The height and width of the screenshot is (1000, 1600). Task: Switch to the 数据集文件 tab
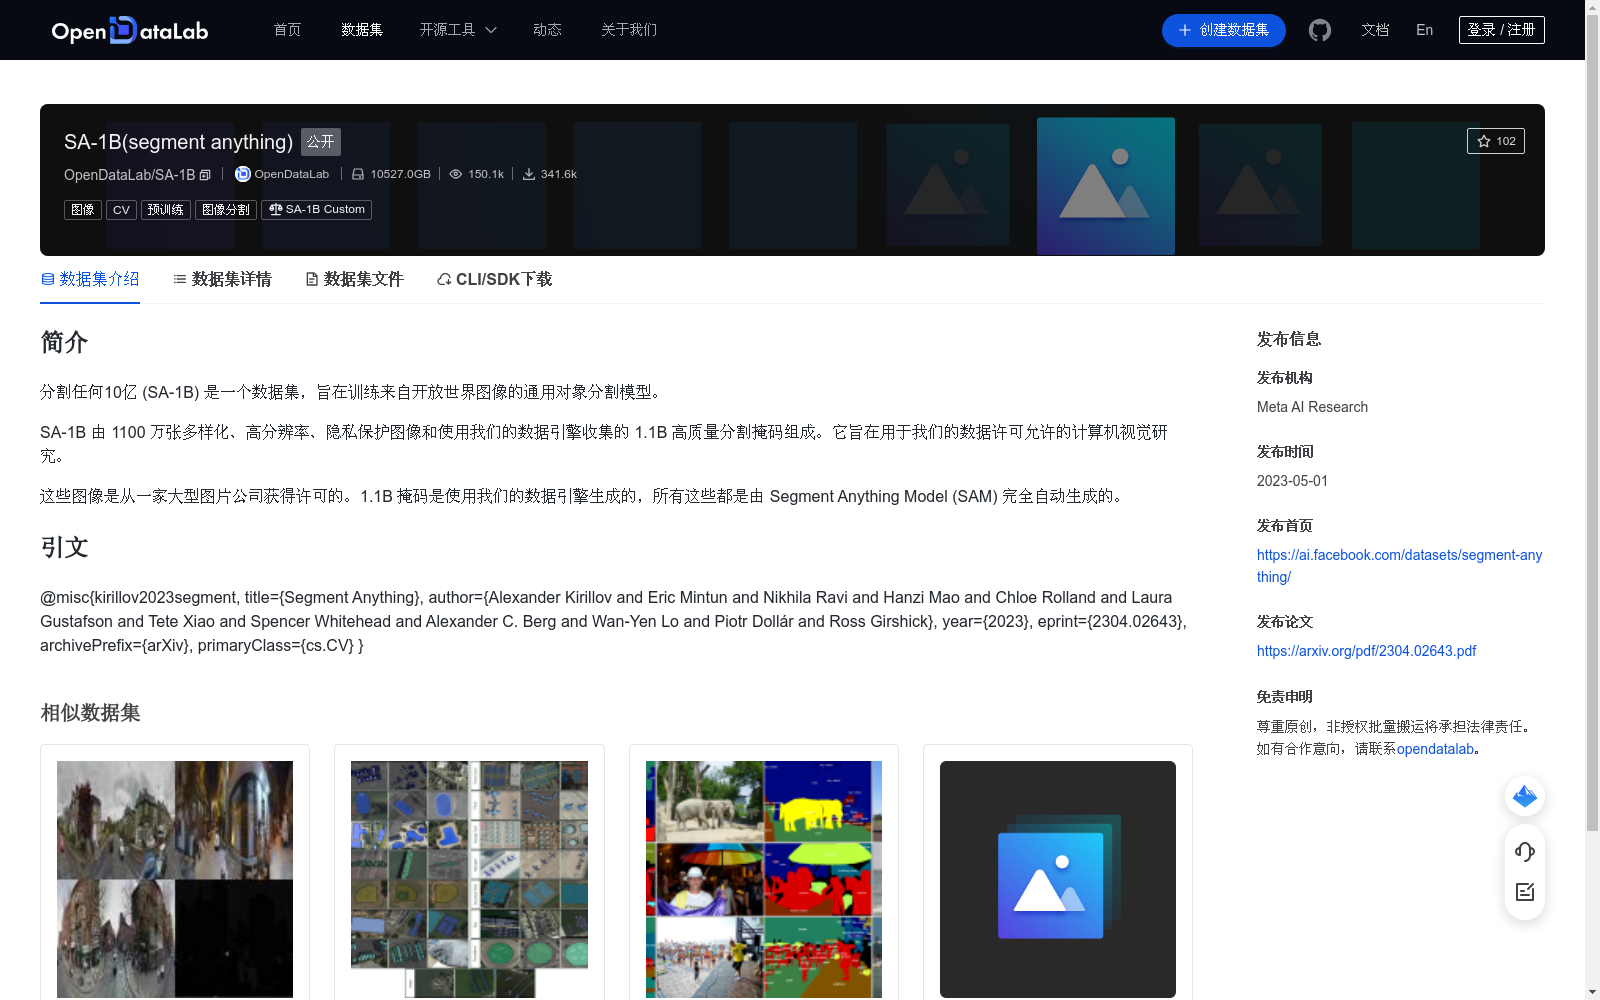pyautogui.click(x=354, y=279)
